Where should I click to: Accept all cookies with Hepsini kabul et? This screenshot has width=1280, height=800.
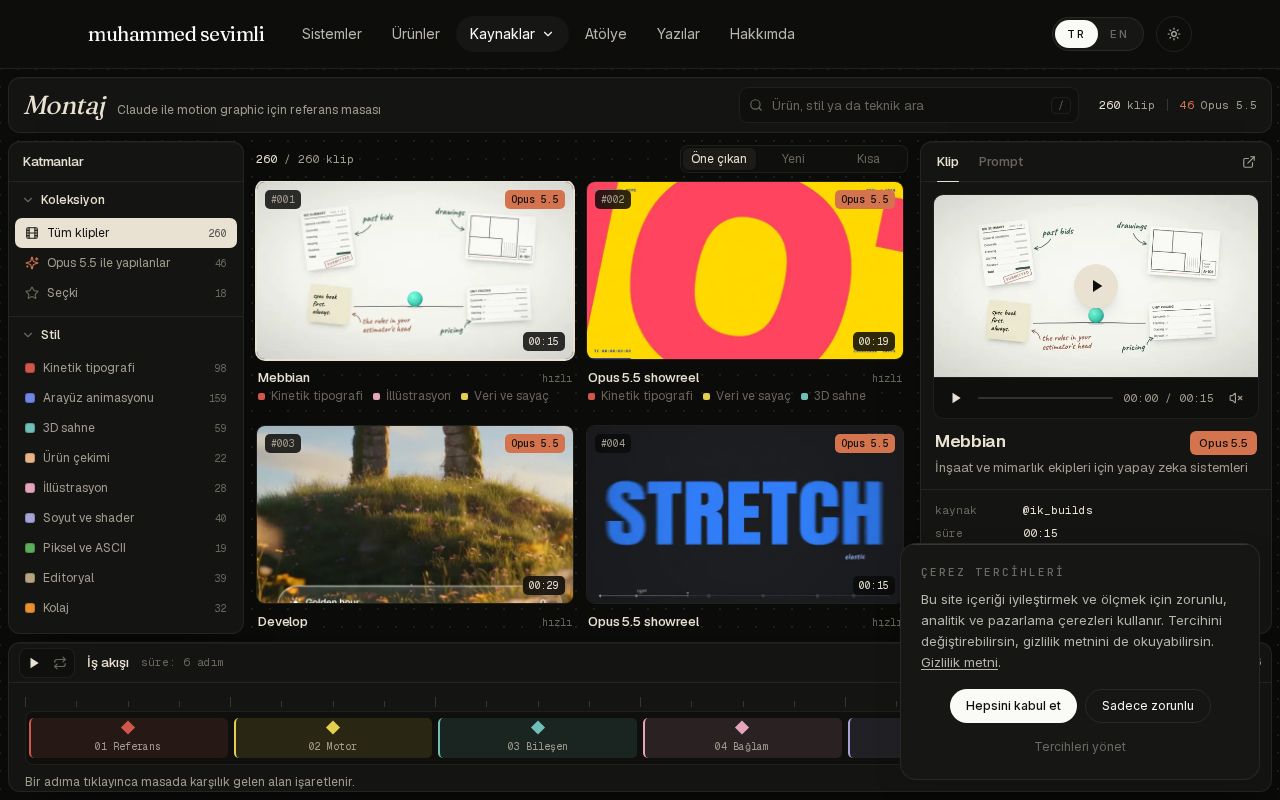(x=1013, y=706)
